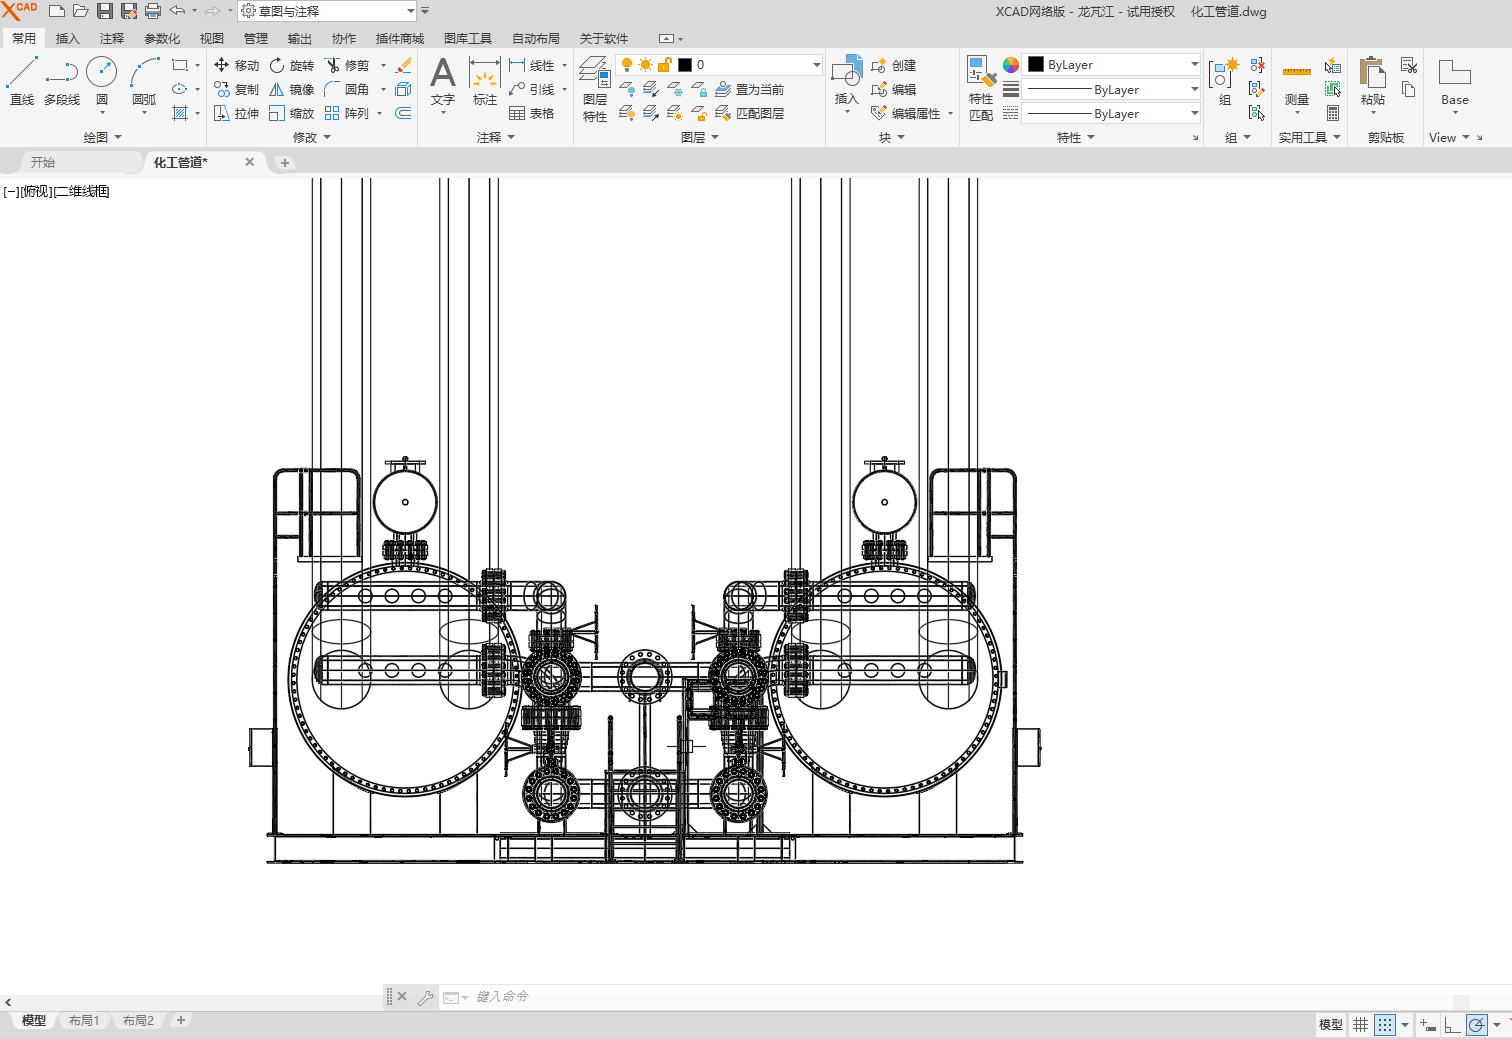Click the eraser icon in 修改 panel
This screenshot has width=1512, height=1039.
point(403,65)
